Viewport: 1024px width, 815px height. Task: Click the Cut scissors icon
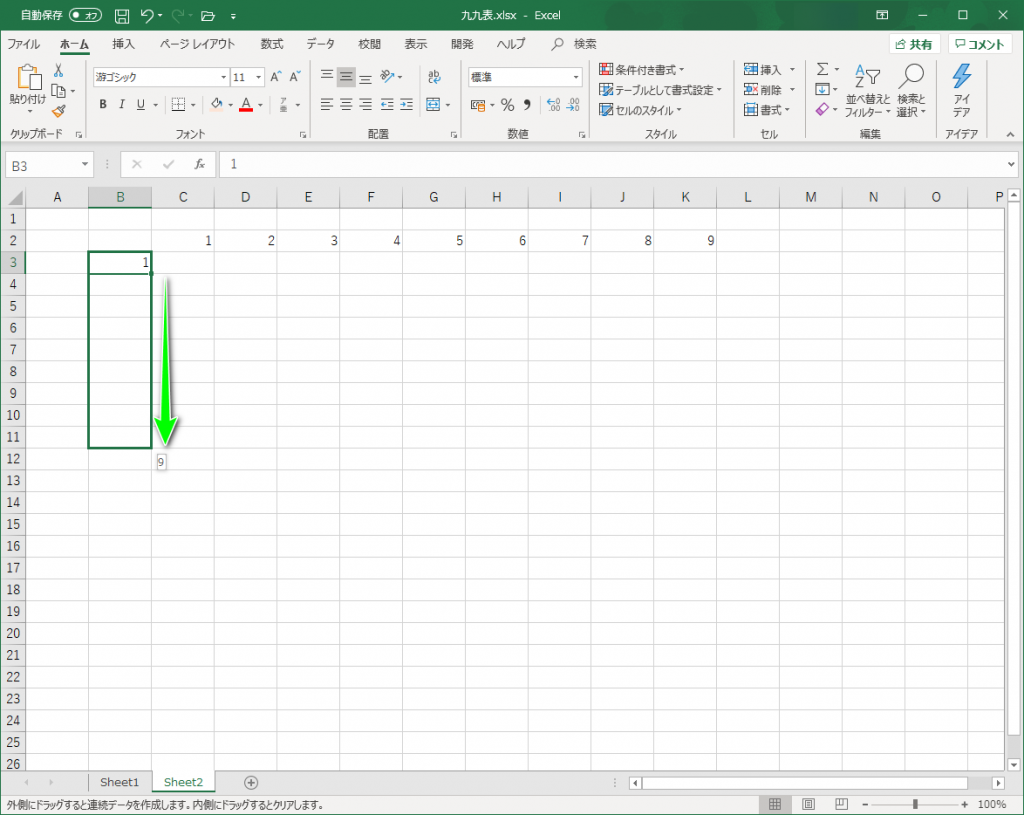(x=58, y=71)
